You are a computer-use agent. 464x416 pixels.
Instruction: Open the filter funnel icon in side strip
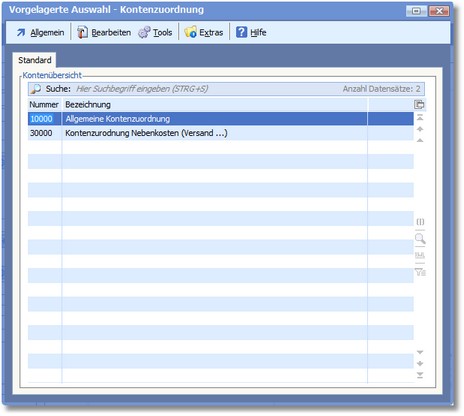click(420, 272)
